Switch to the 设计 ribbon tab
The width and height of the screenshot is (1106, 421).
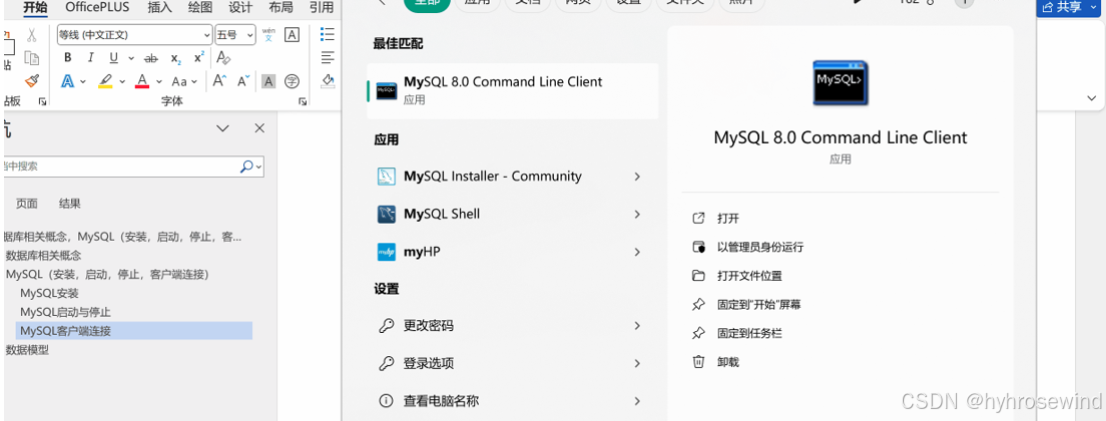[241, 8]
